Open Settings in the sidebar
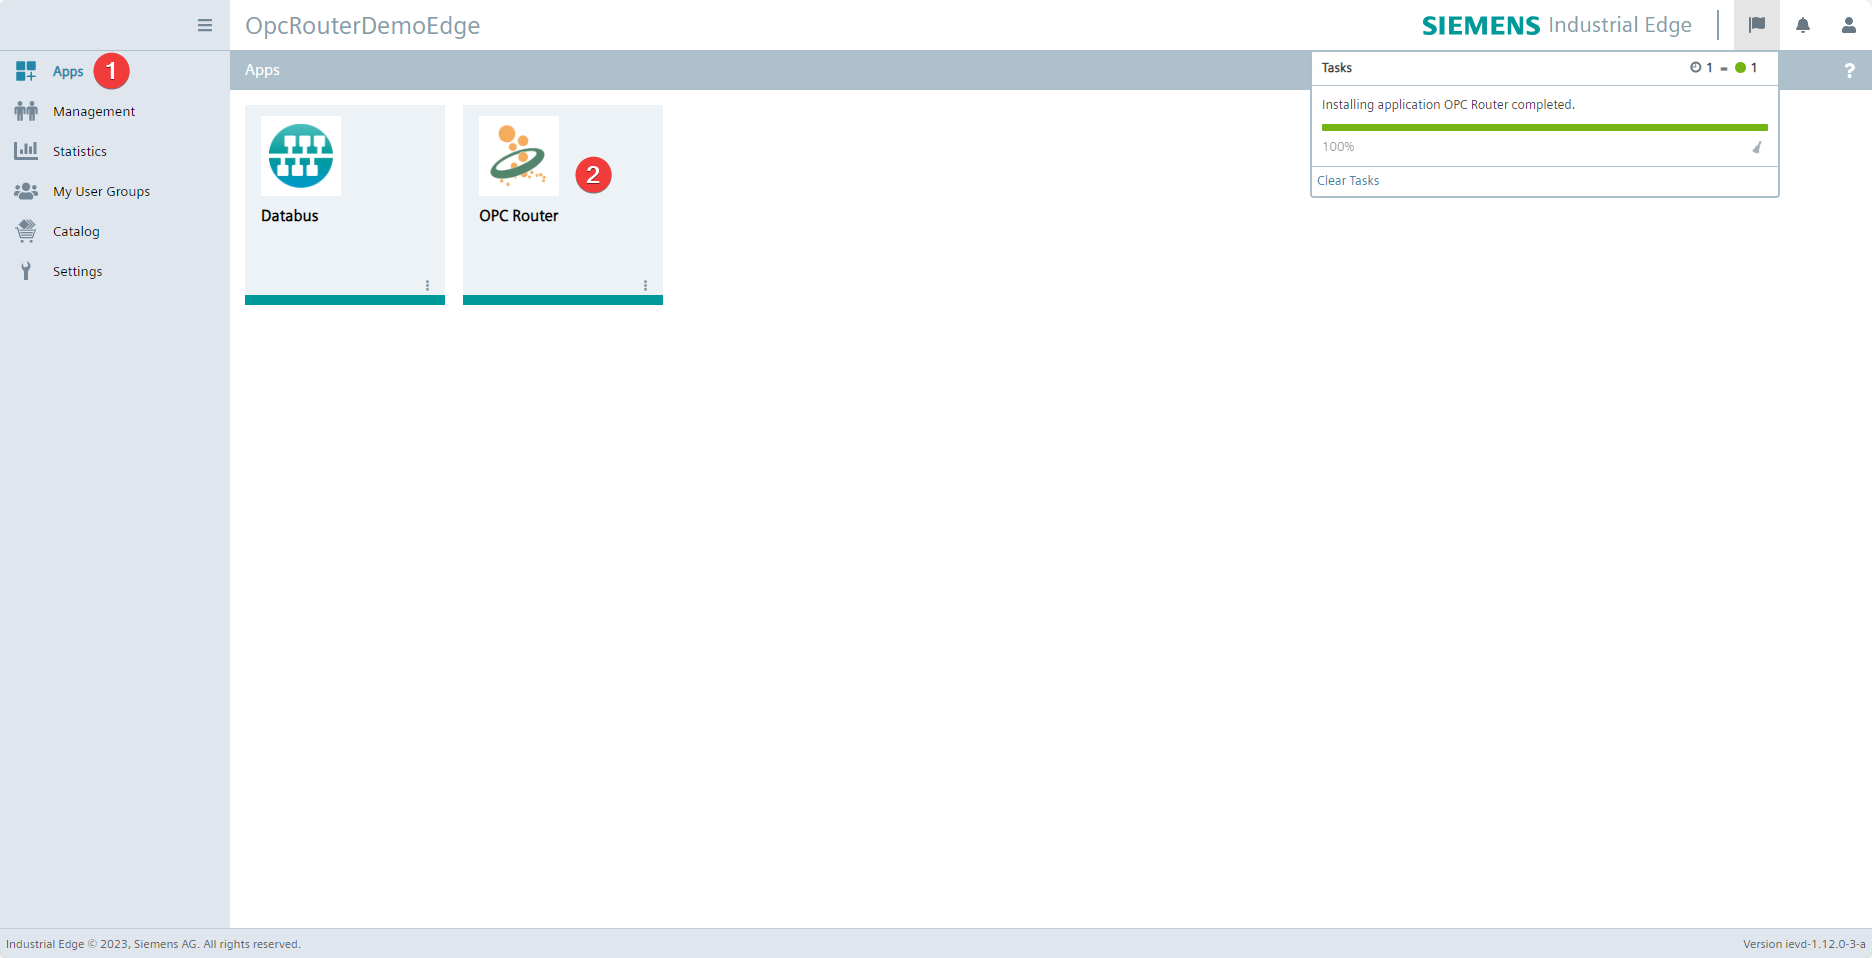The image size is (1872, 958). (x=77, y=271)
